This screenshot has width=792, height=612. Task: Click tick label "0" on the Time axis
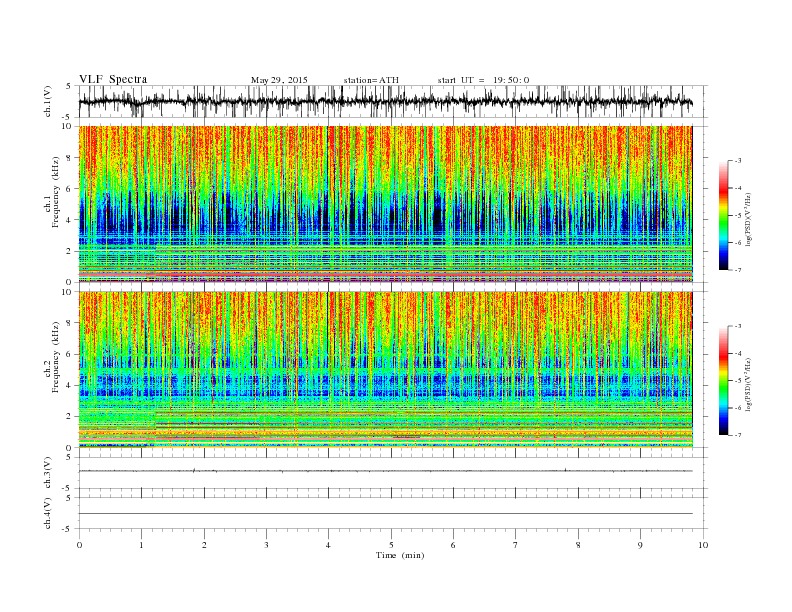(79, 545)
